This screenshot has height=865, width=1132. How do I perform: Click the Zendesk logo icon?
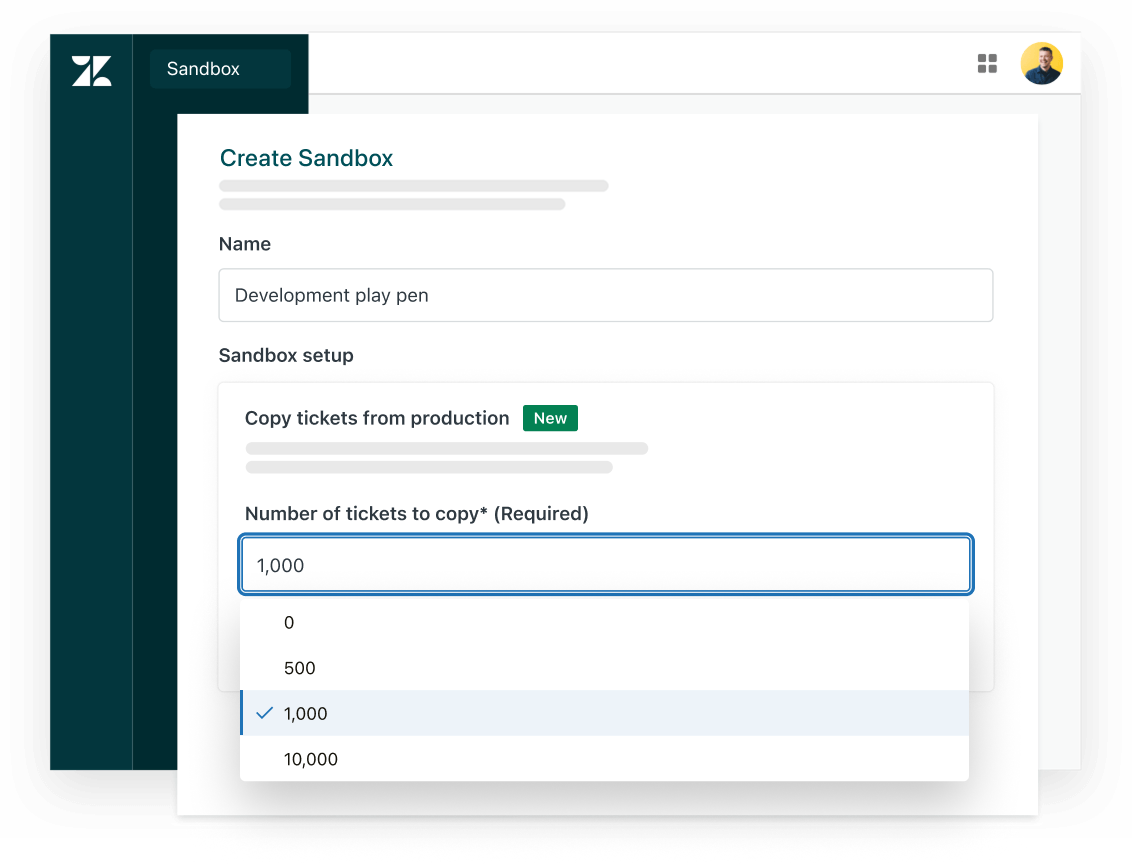click(91, 70)
